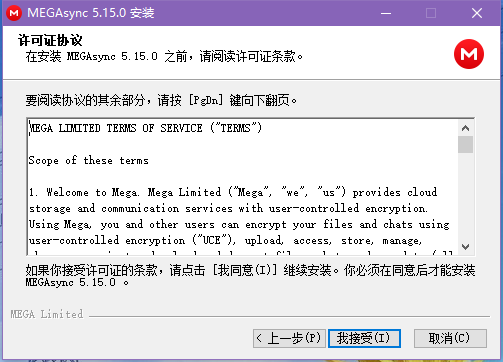Click the 'MEGAsync 5.15.0 安装' window title
This screenshot has height=362, width=503.
(x=91, y=13)
